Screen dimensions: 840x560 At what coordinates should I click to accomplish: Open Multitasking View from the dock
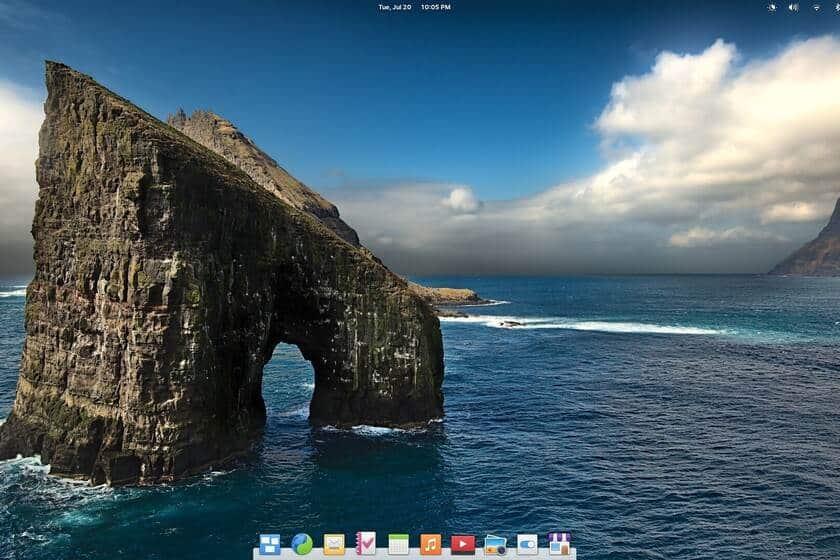click(x=269, y=544)
